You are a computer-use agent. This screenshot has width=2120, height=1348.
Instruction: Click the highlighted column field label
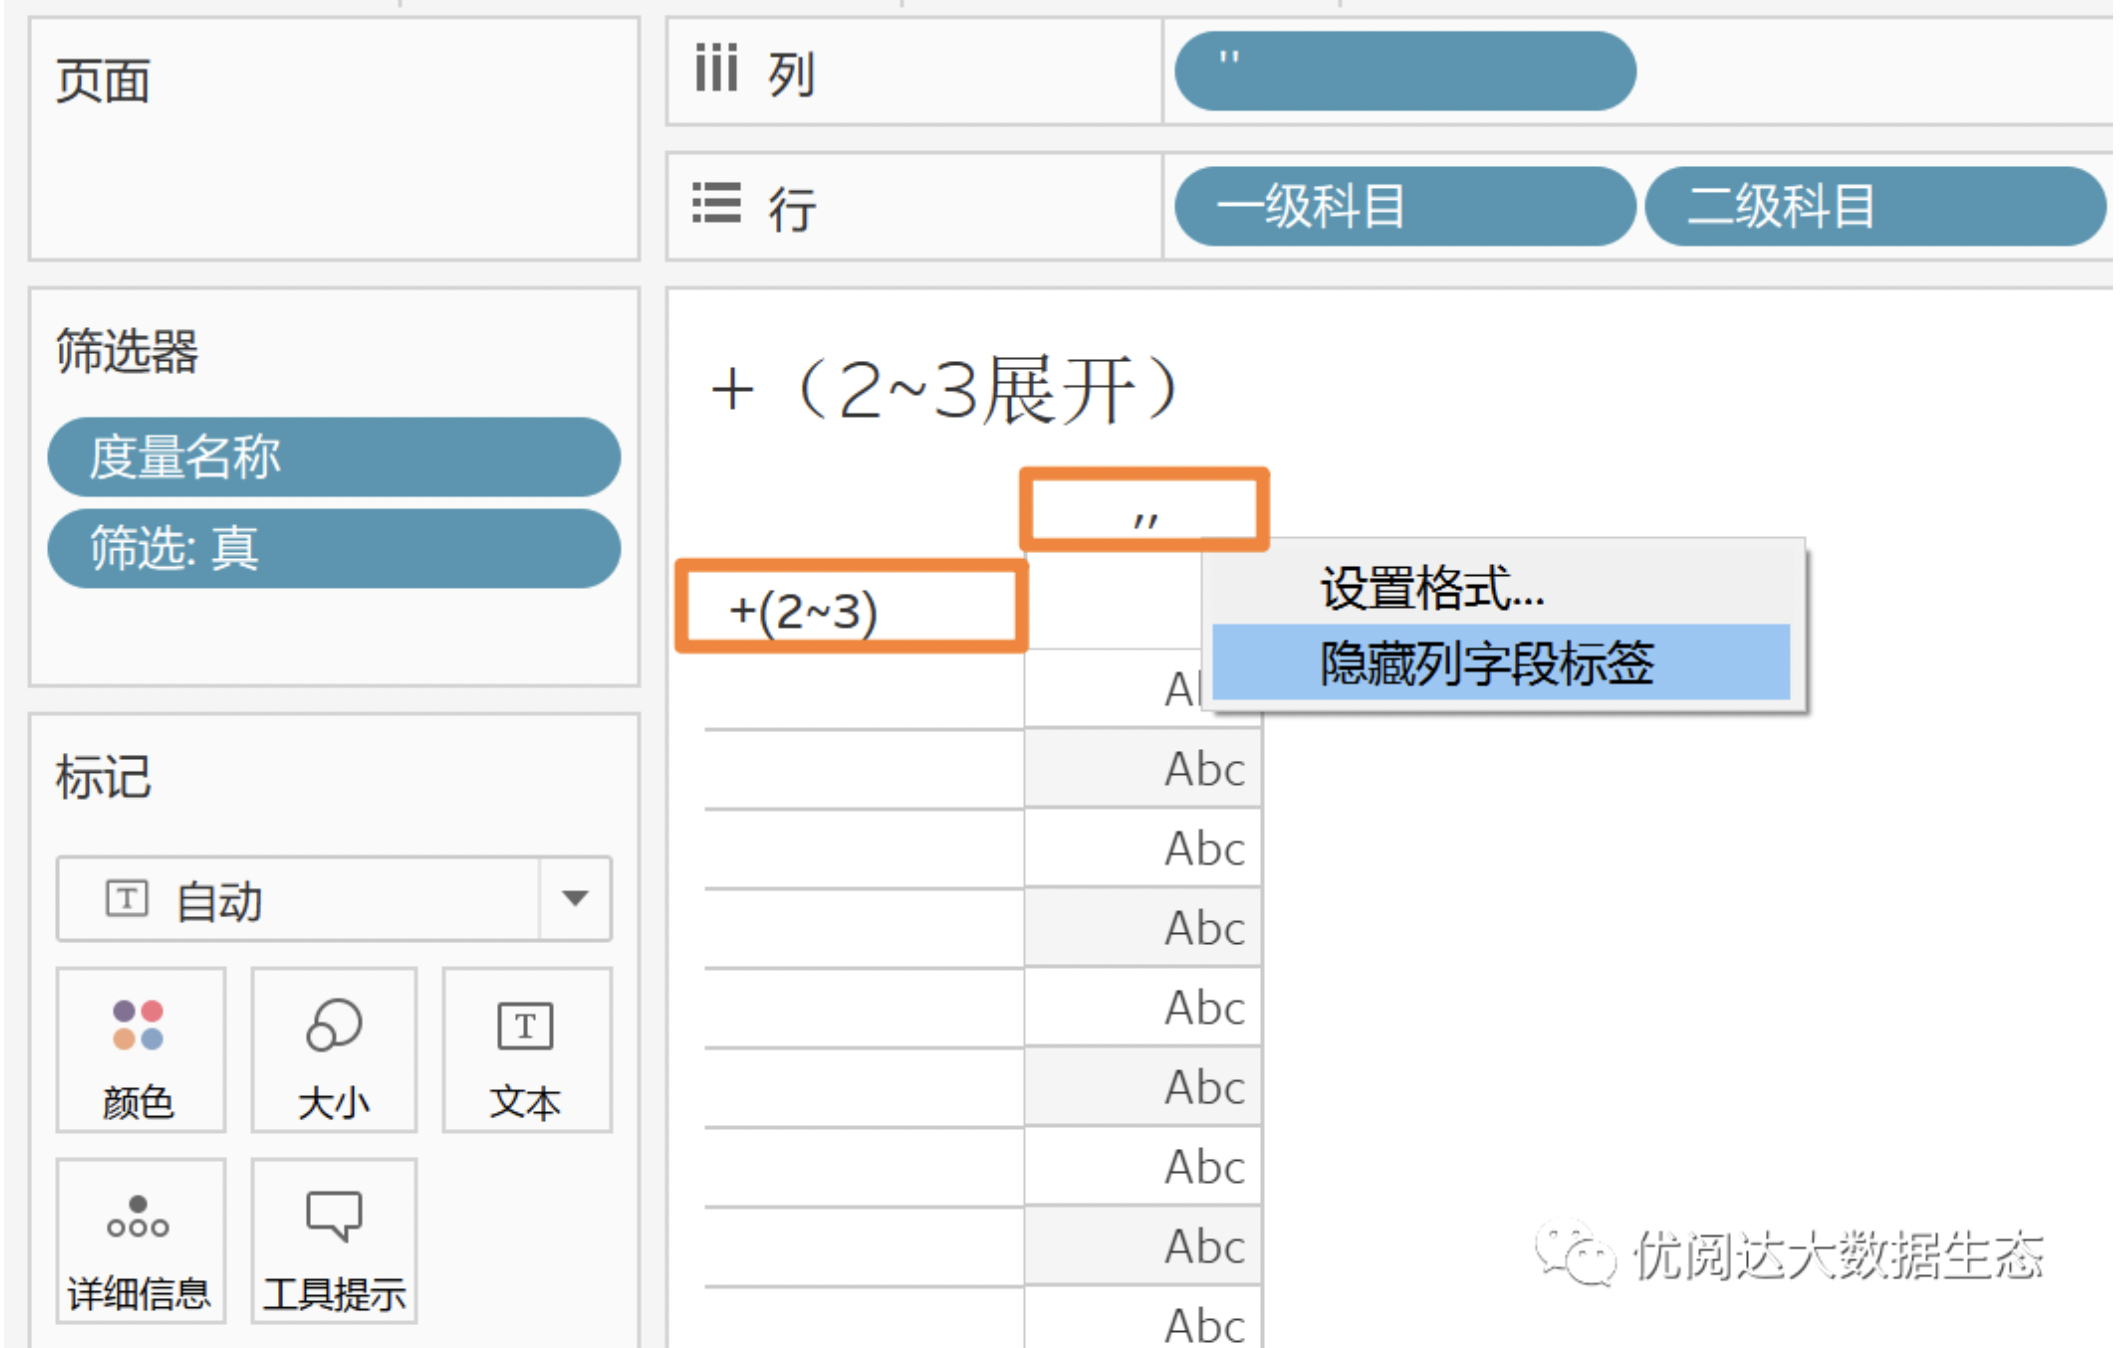[1144, 512]
